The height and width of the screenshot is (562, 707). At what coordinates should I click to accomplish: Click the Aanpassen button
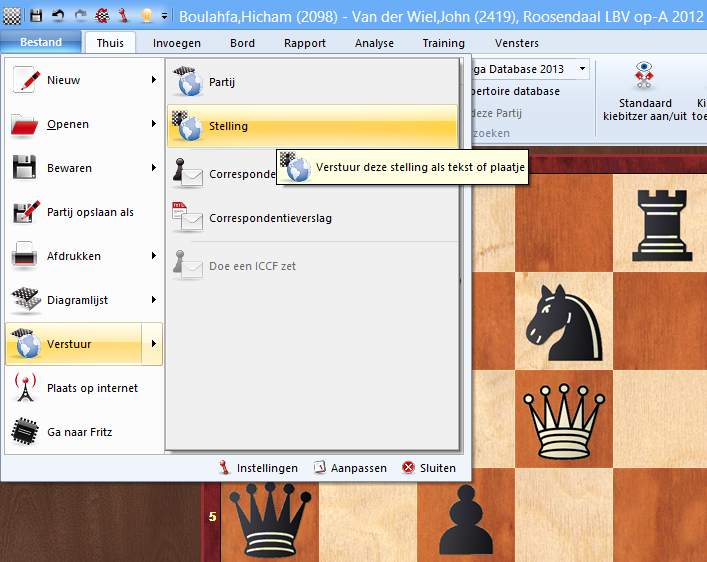click(350, 468)
